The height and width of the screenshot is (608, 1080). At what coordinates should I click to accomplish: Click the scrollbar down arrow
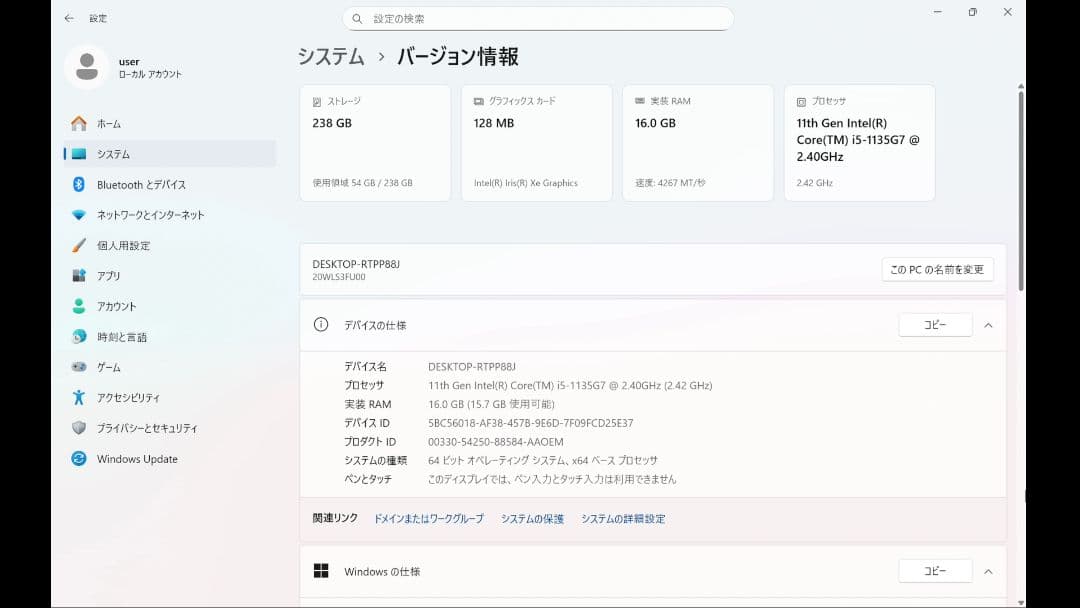point(1021,603)
